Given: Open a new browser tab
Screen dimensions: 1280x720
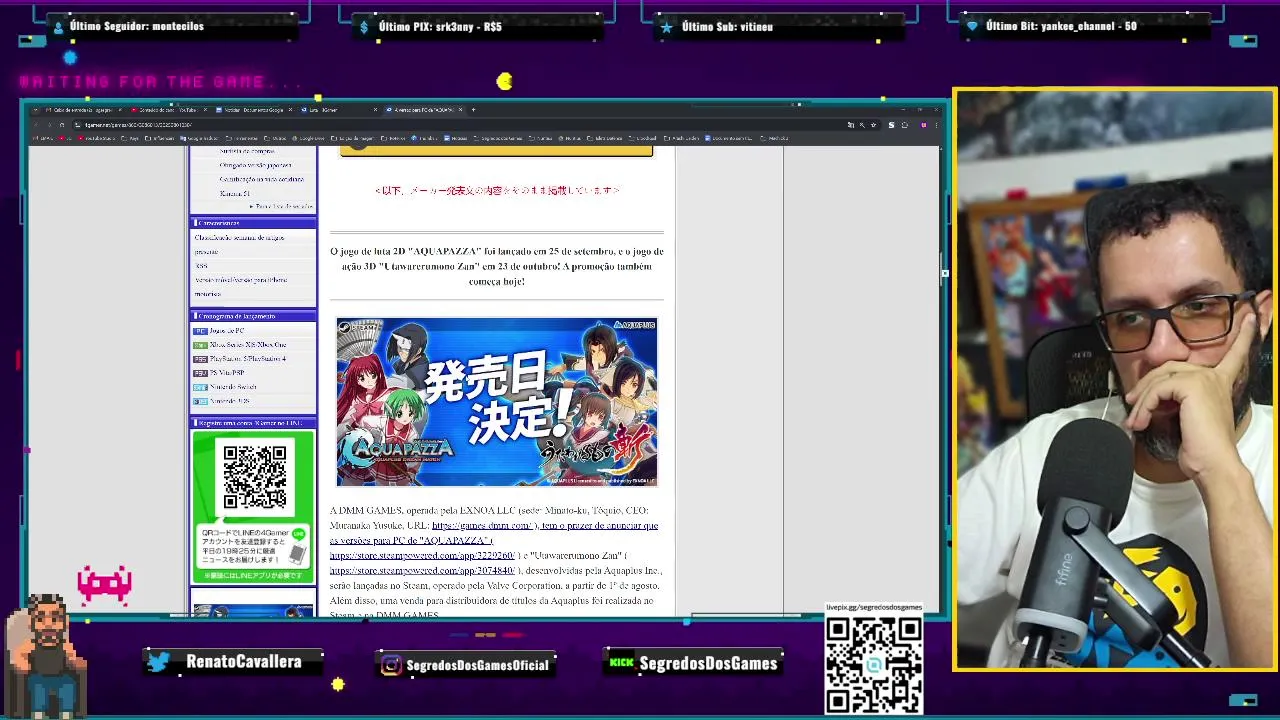Looking at the screenshot, I should pos(474,110).
